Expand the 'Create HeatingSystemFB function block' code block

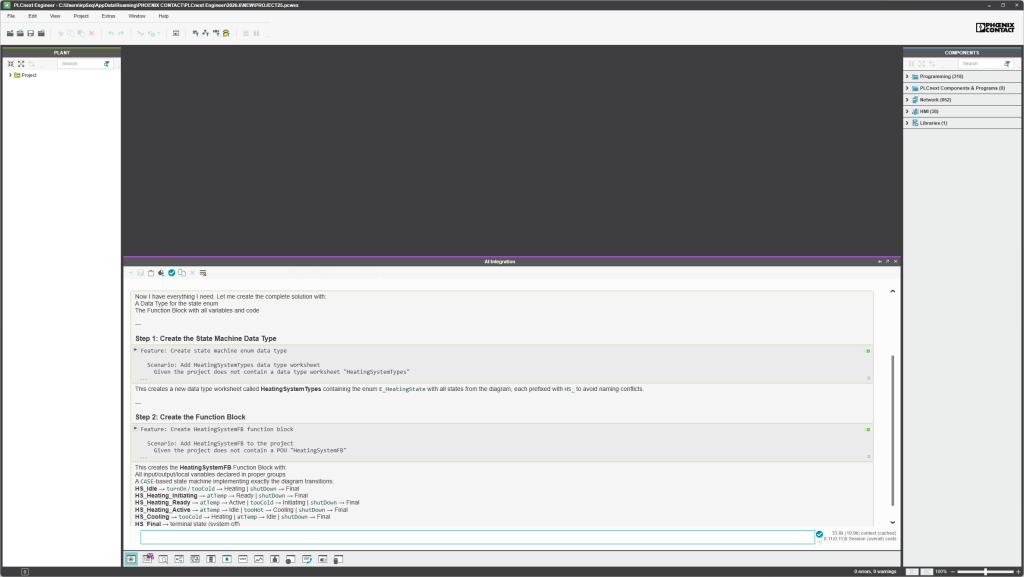[136, 429]
